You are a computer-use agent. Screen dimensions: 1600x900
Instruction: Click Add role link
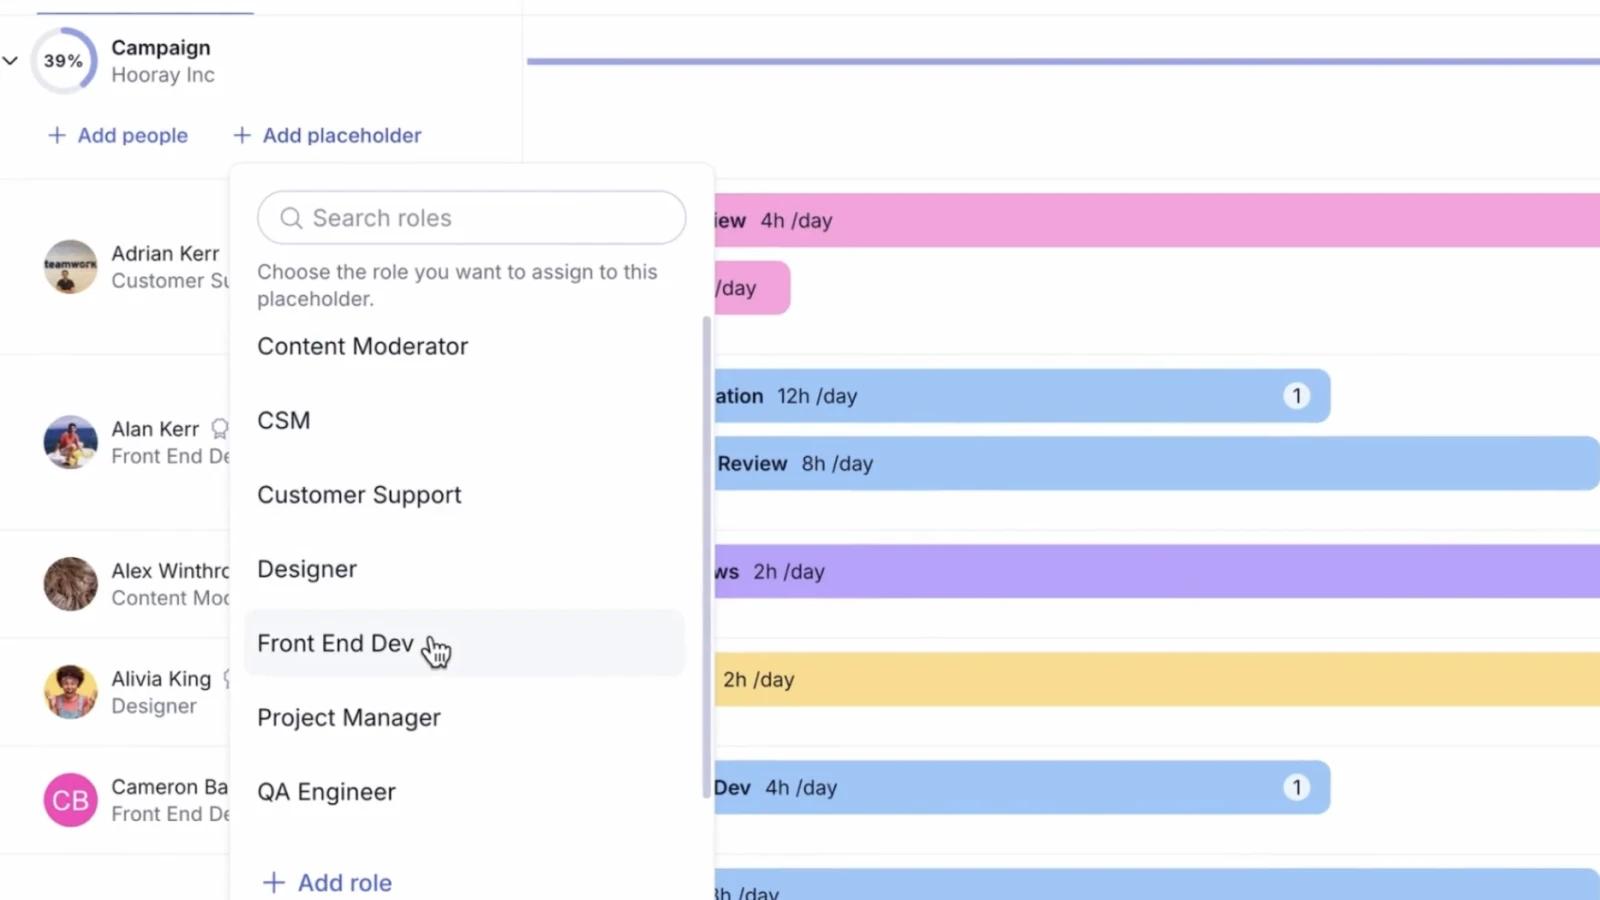[x=327, y=883]
